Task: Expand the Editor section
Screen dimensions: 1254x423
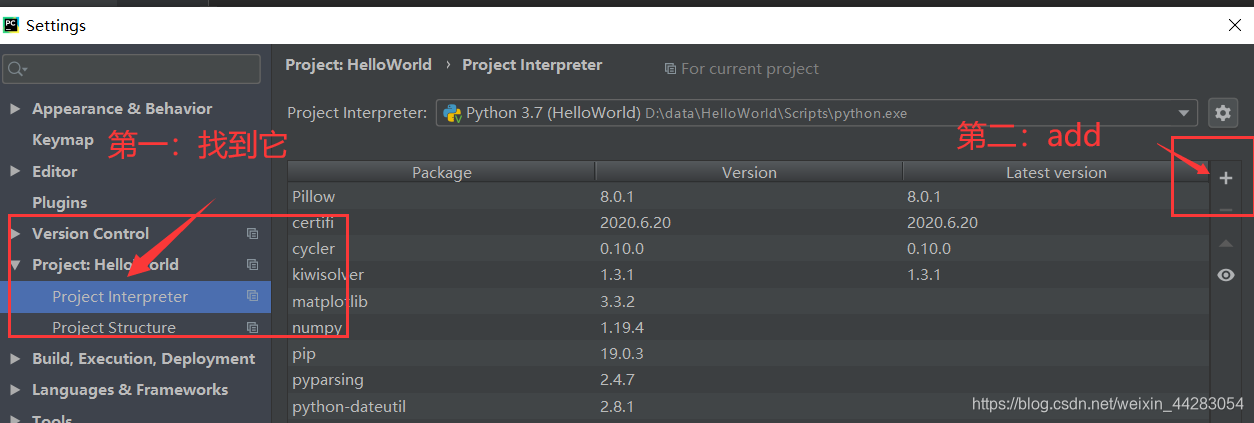Action: click(14, 172)
